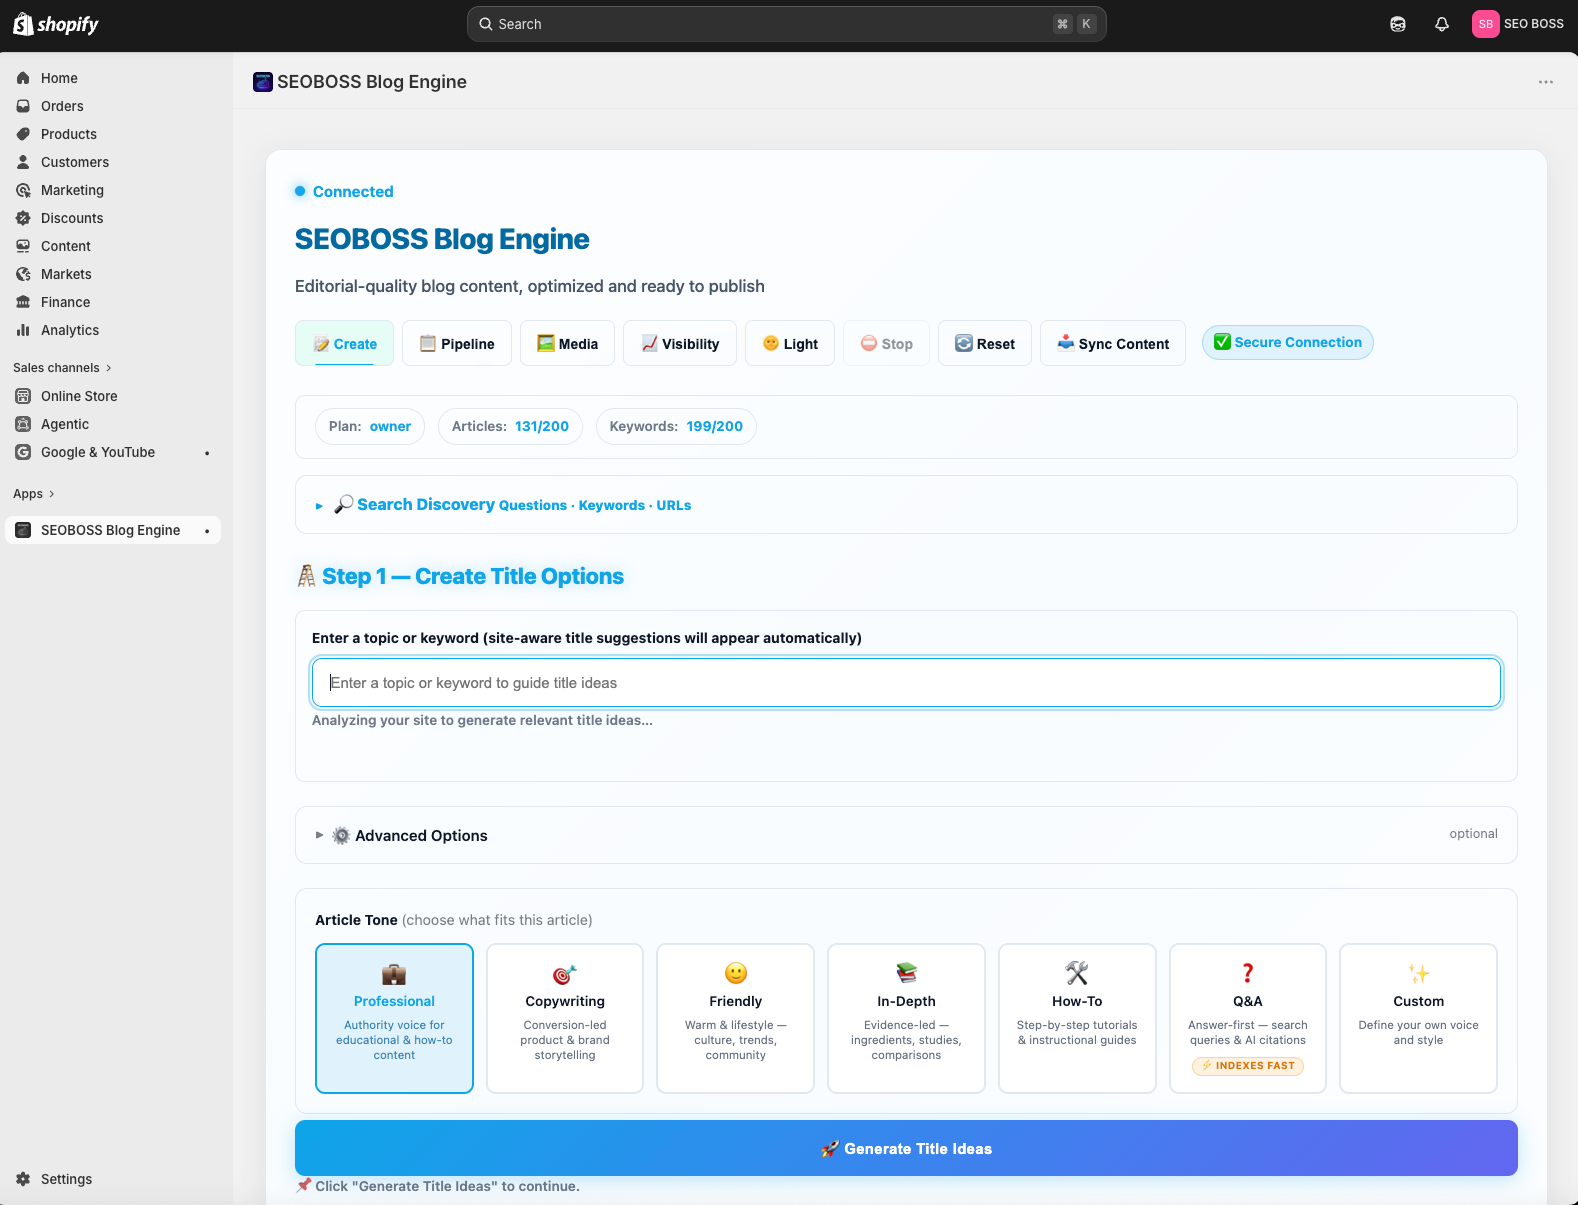Select the In-Depth article tone
This screenshot has height=1205, width=1578.
pos(906,1018)
